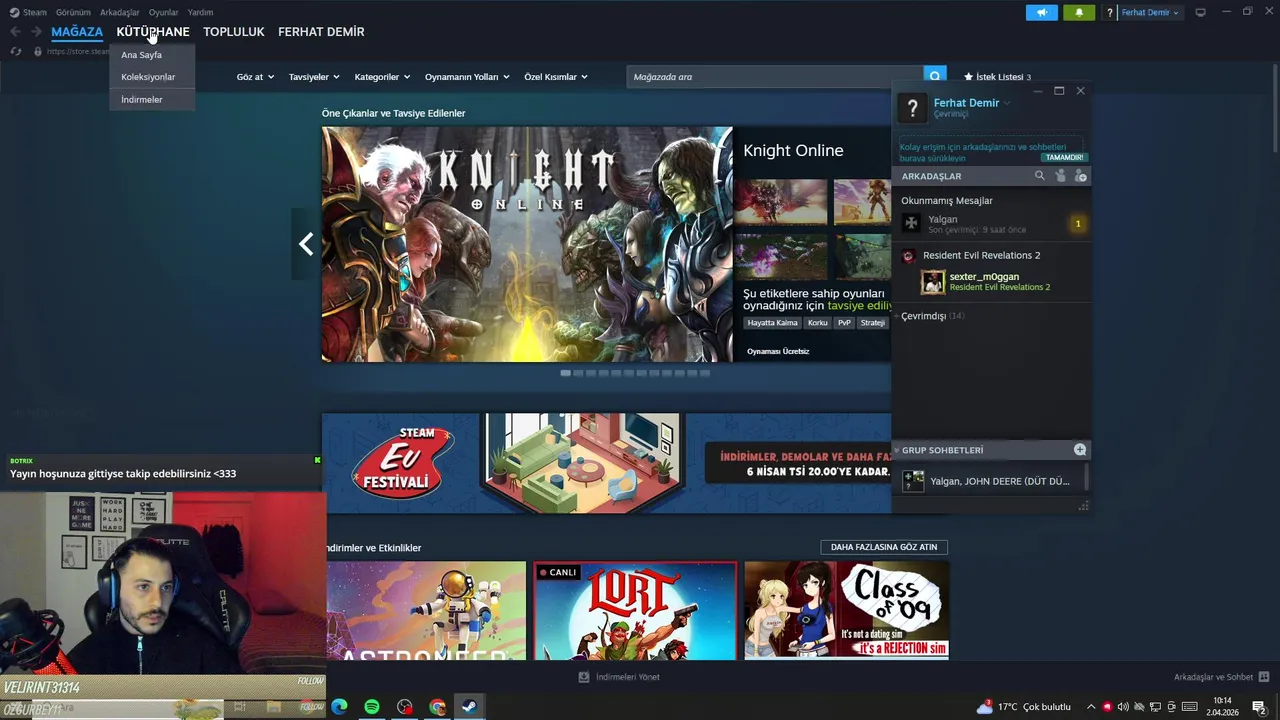Open the Knight Online featured banner
The image size is (1280, 720).
[x=527, y=244]
